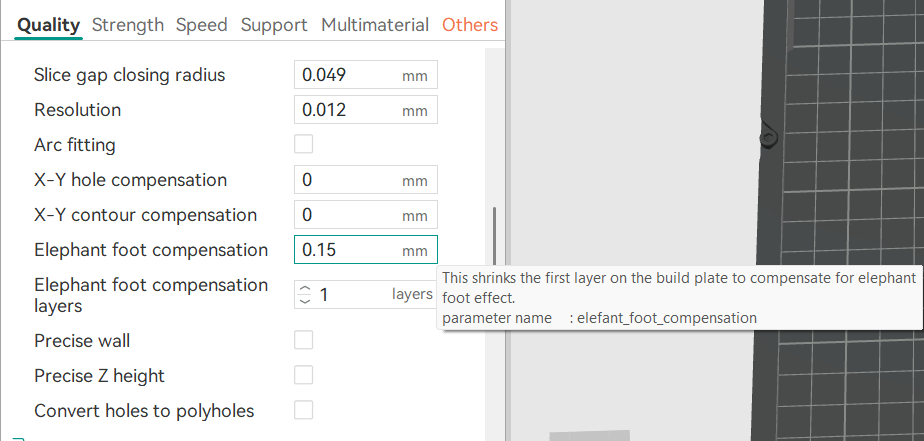924x441 pixels.
Task: Focus the Resolution value field
Action: (x=348, y=110)
